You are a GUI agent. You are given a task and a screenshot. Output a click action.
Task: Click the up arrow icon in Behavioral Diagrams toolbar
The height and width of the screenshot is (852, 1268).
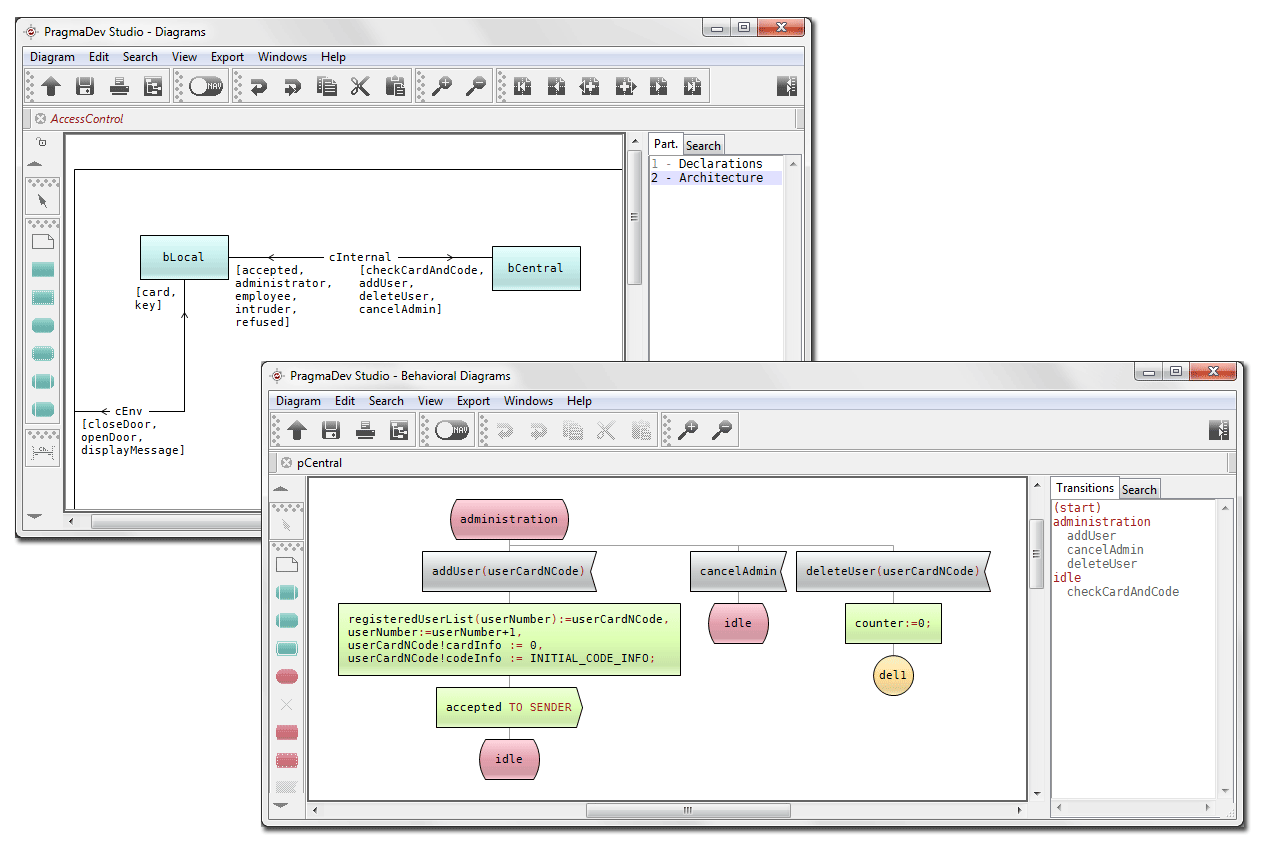tap(297, 431)
